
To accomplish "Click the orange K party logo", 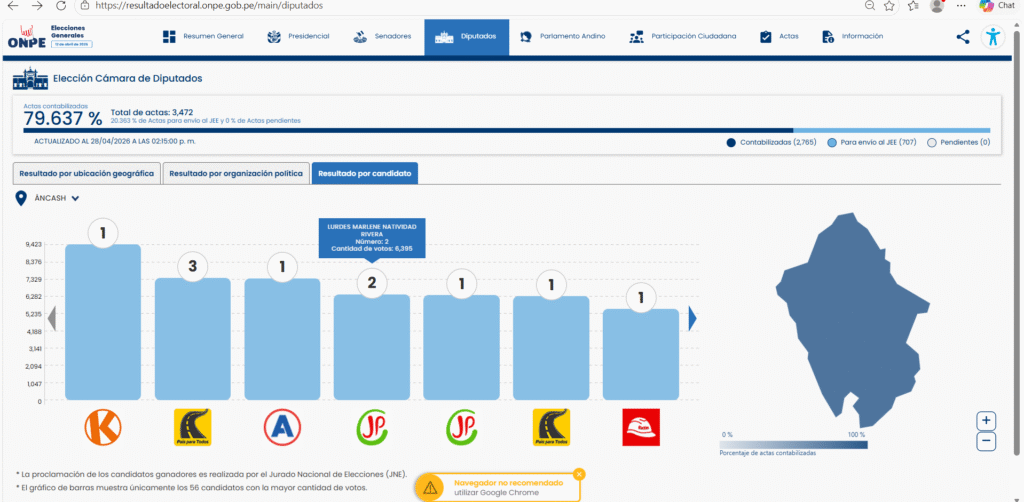I will pyautogui.click(x=102, y=427).
